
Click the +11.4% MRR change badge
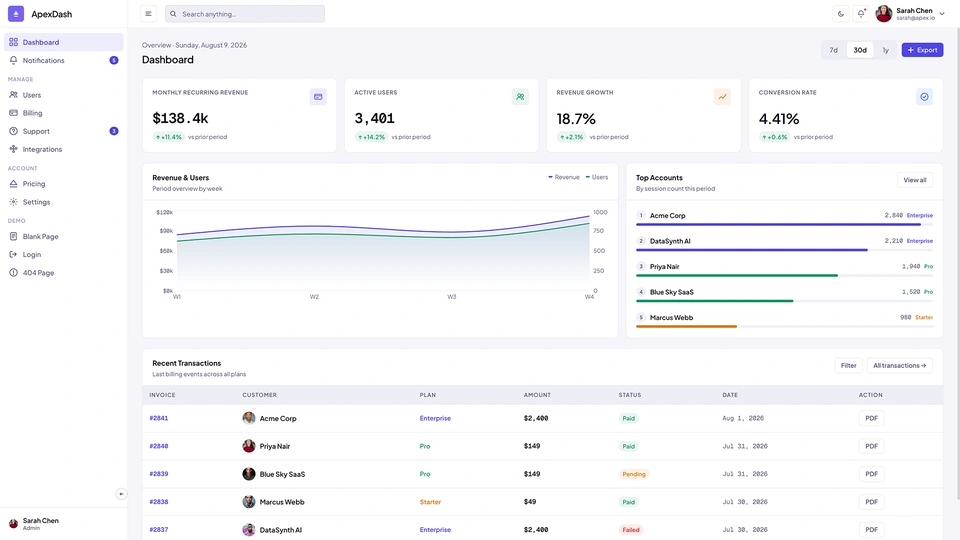168,137
